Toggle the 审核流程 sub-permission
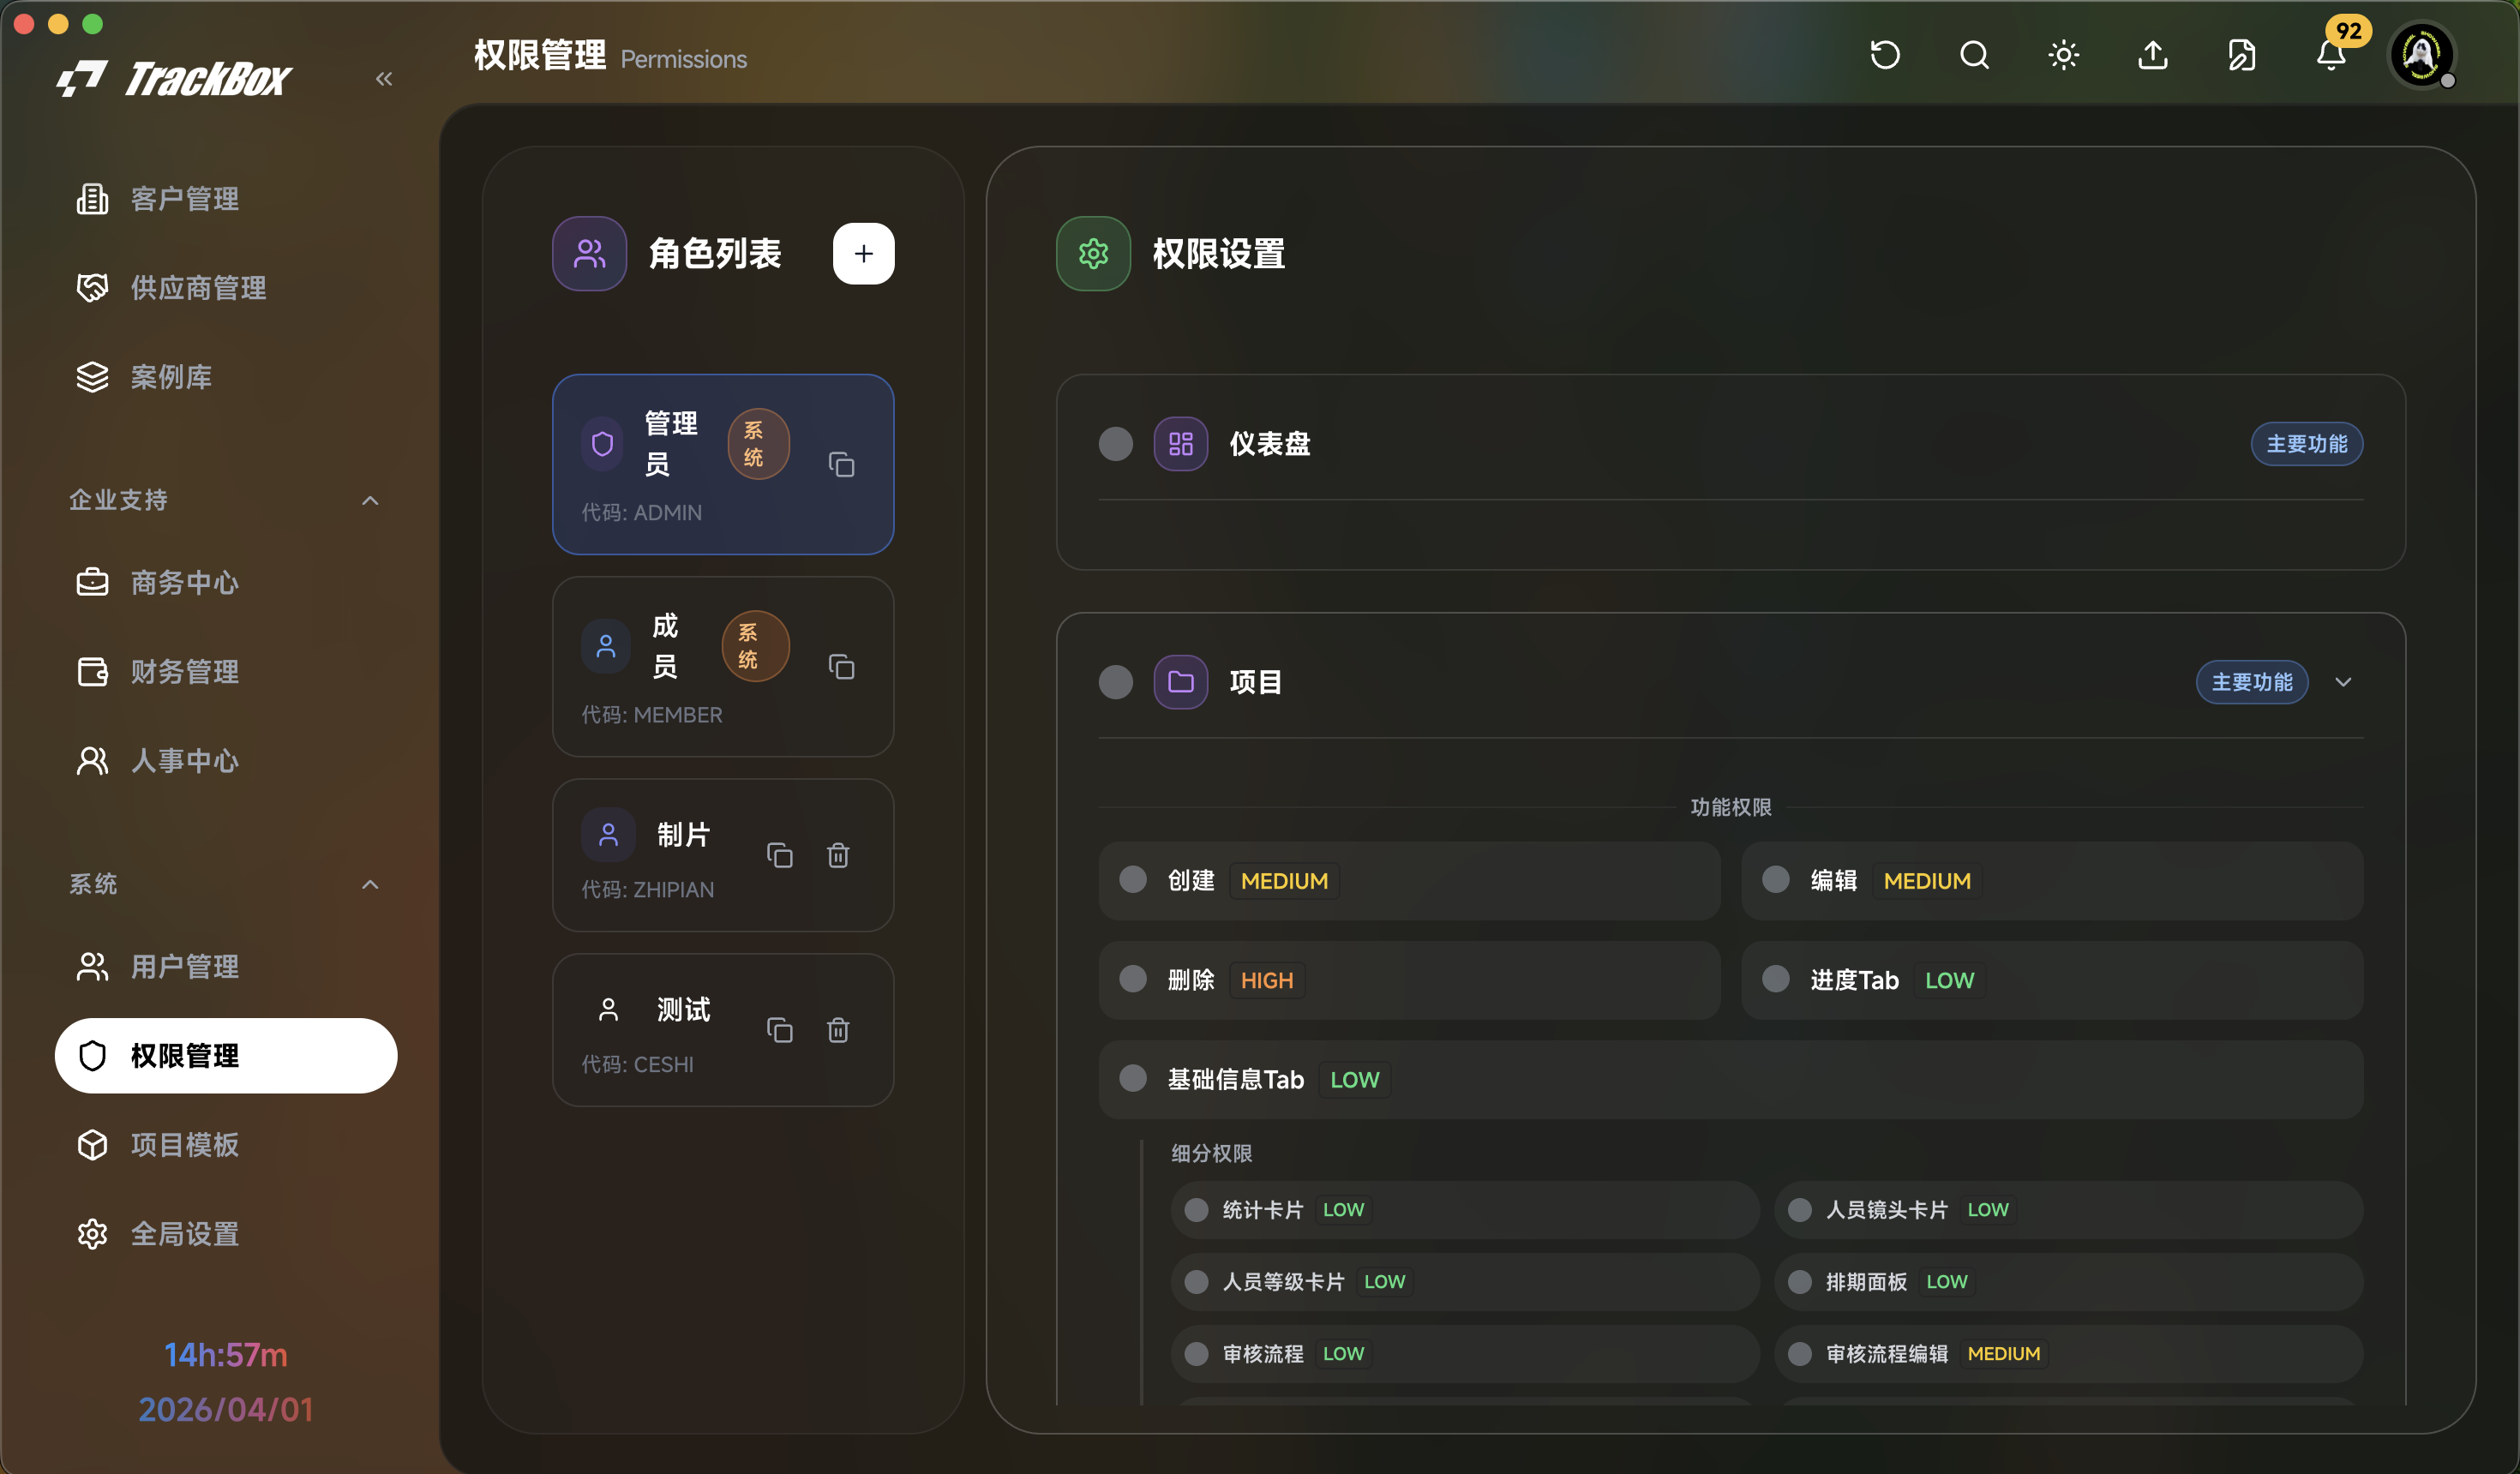The height and width of the screenshot is (1474, 2520). 1196,1354
